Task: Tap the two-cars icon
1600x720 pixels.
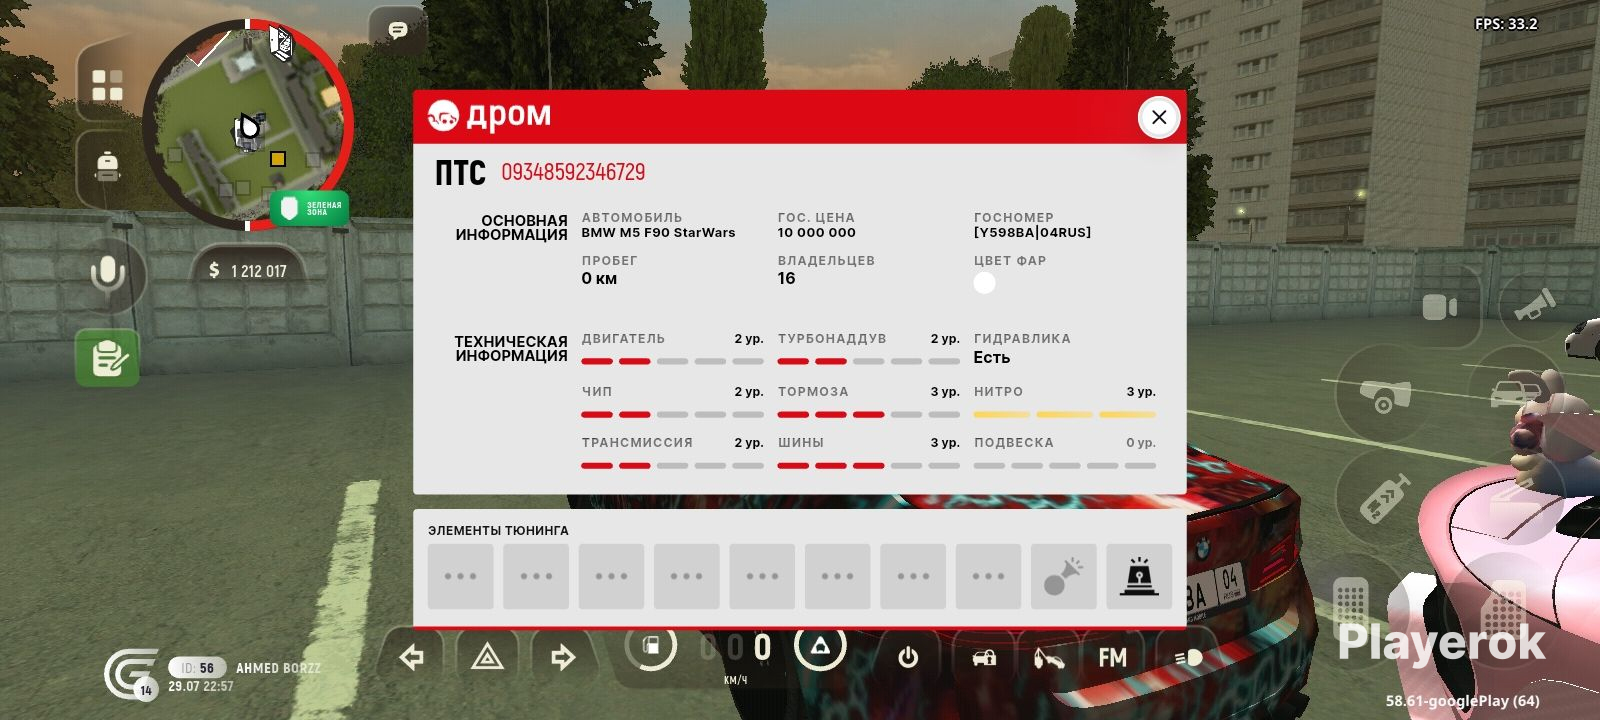Action: click(1517, 390)
